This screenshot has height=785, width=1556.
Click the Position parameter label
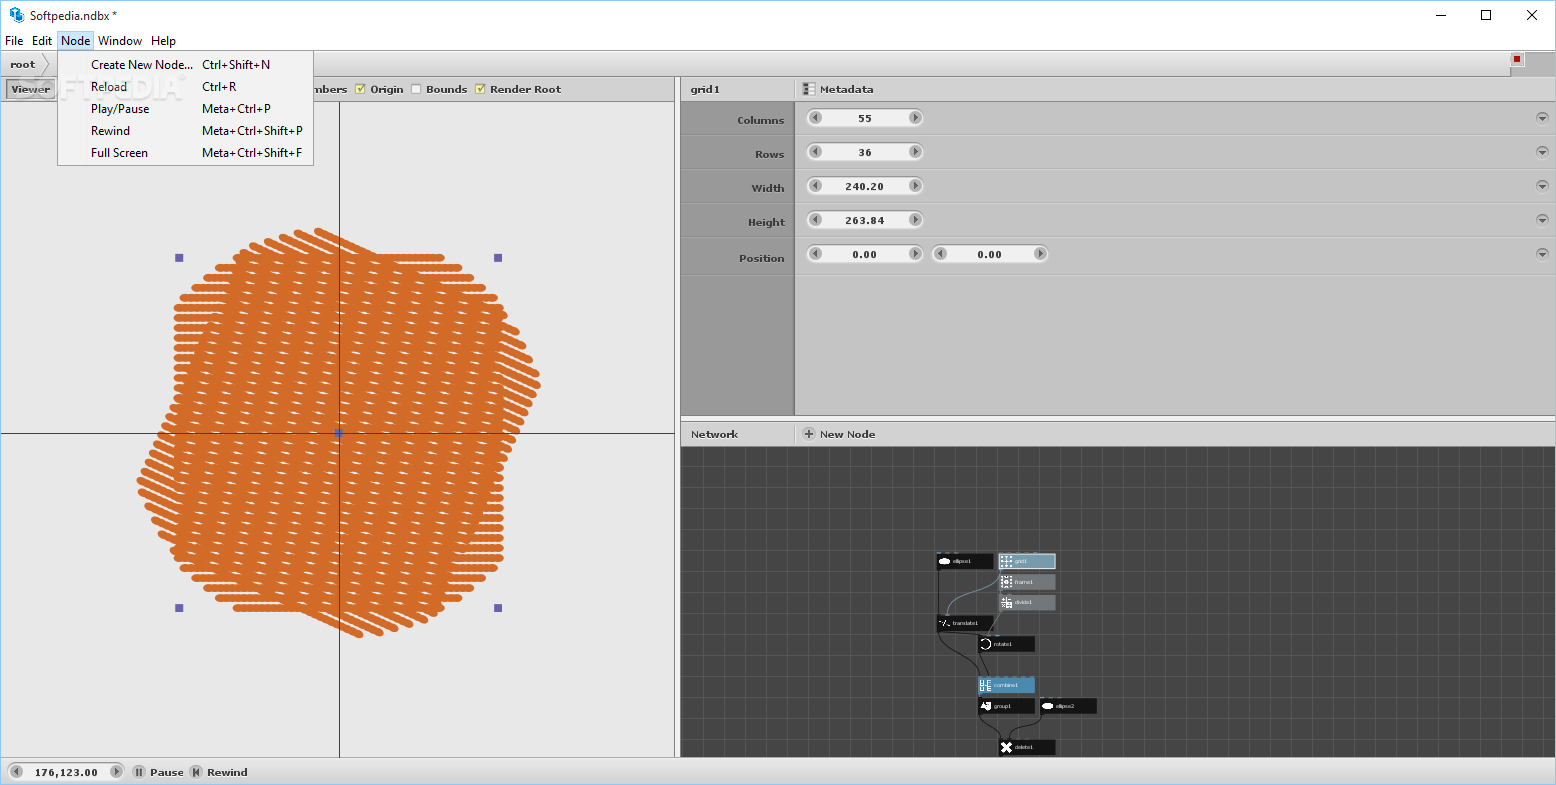click(x=762, y=258)
